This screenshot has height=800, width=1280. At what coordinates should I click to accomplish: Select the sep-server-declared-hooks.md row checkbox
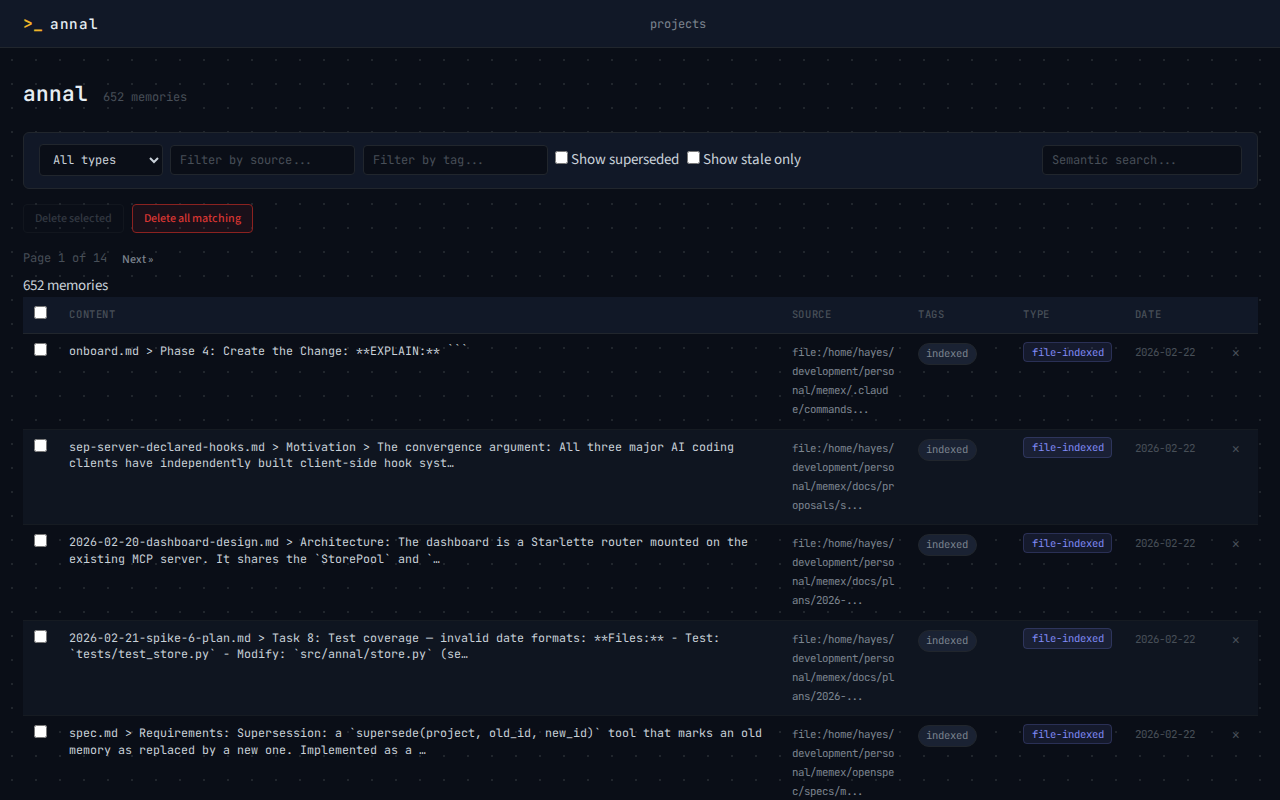[40, 445]
